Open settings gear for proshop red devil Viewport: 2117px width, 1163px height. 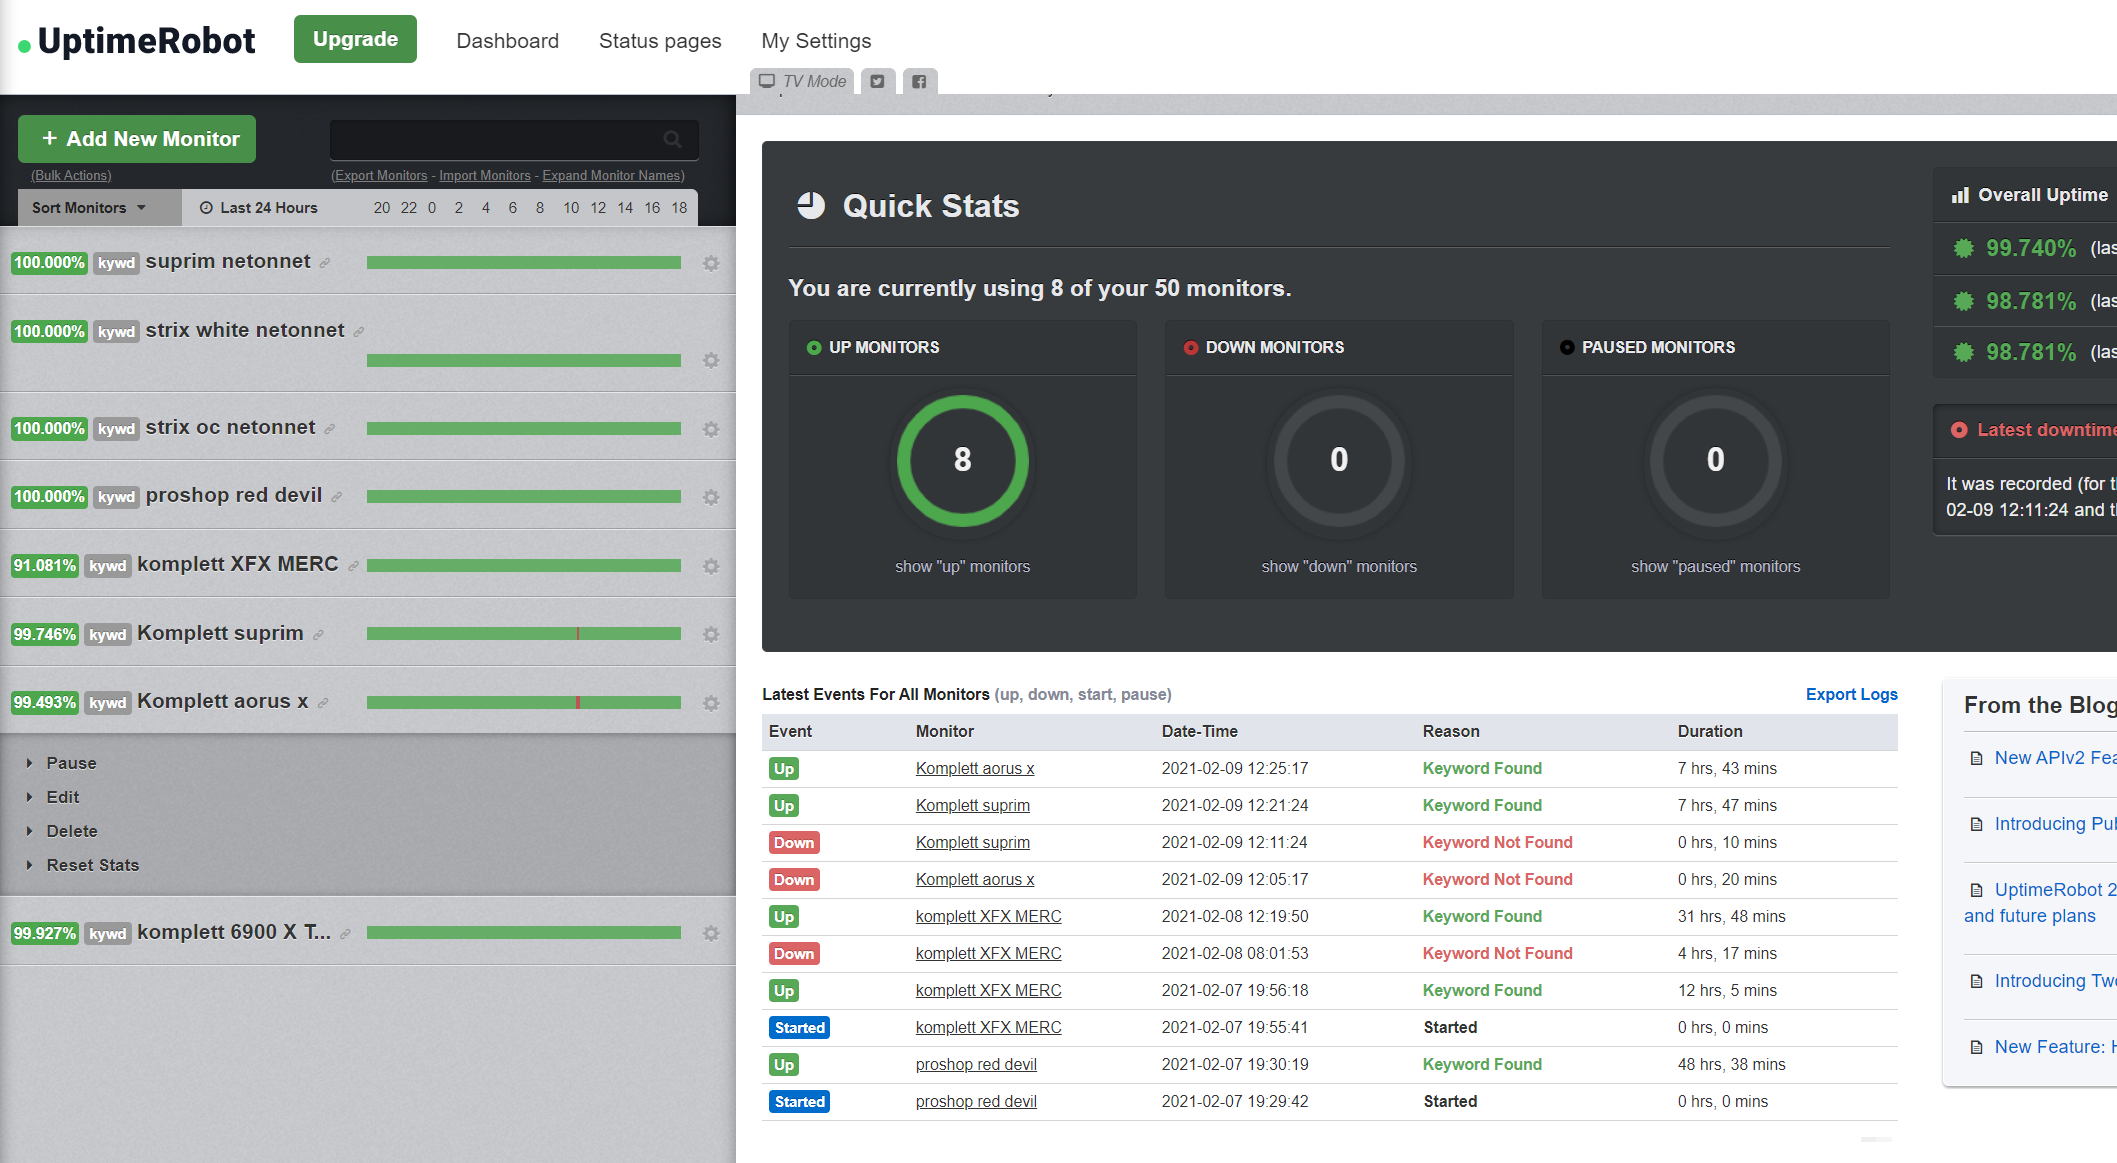click(711, 497)
